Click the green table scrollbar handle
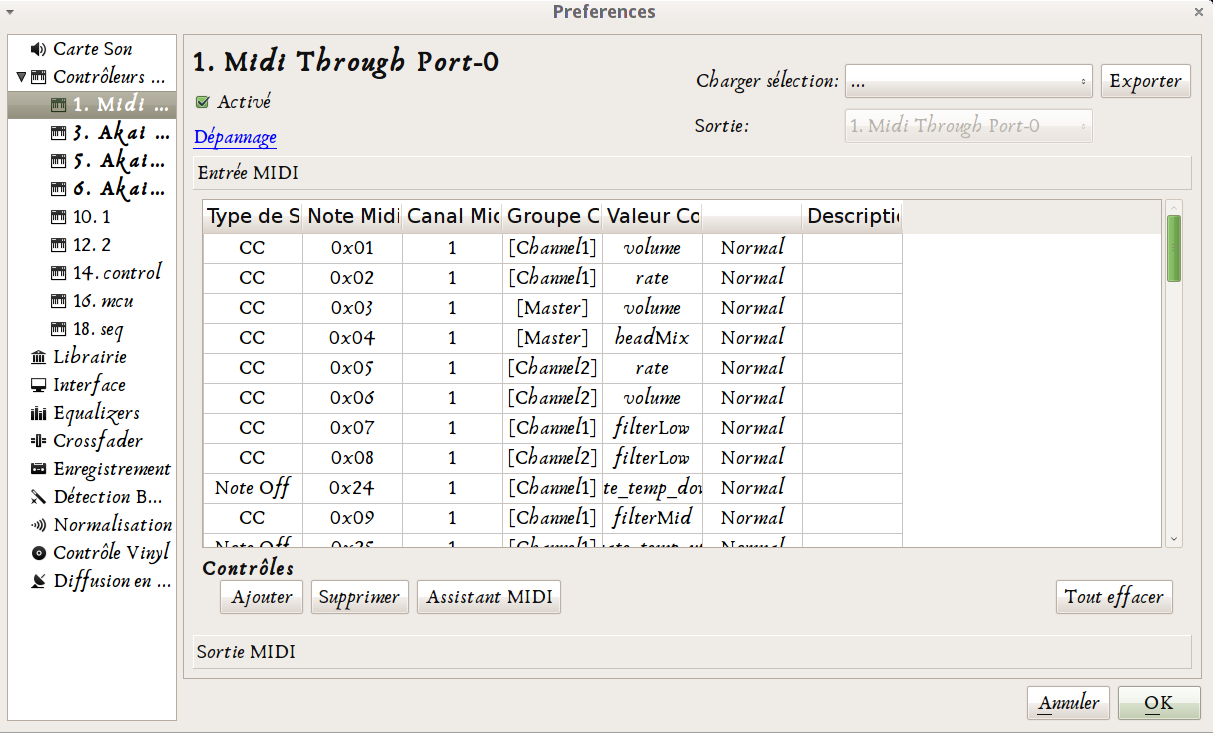This screenshot has height=733, width=1213. pos(1174,248)
